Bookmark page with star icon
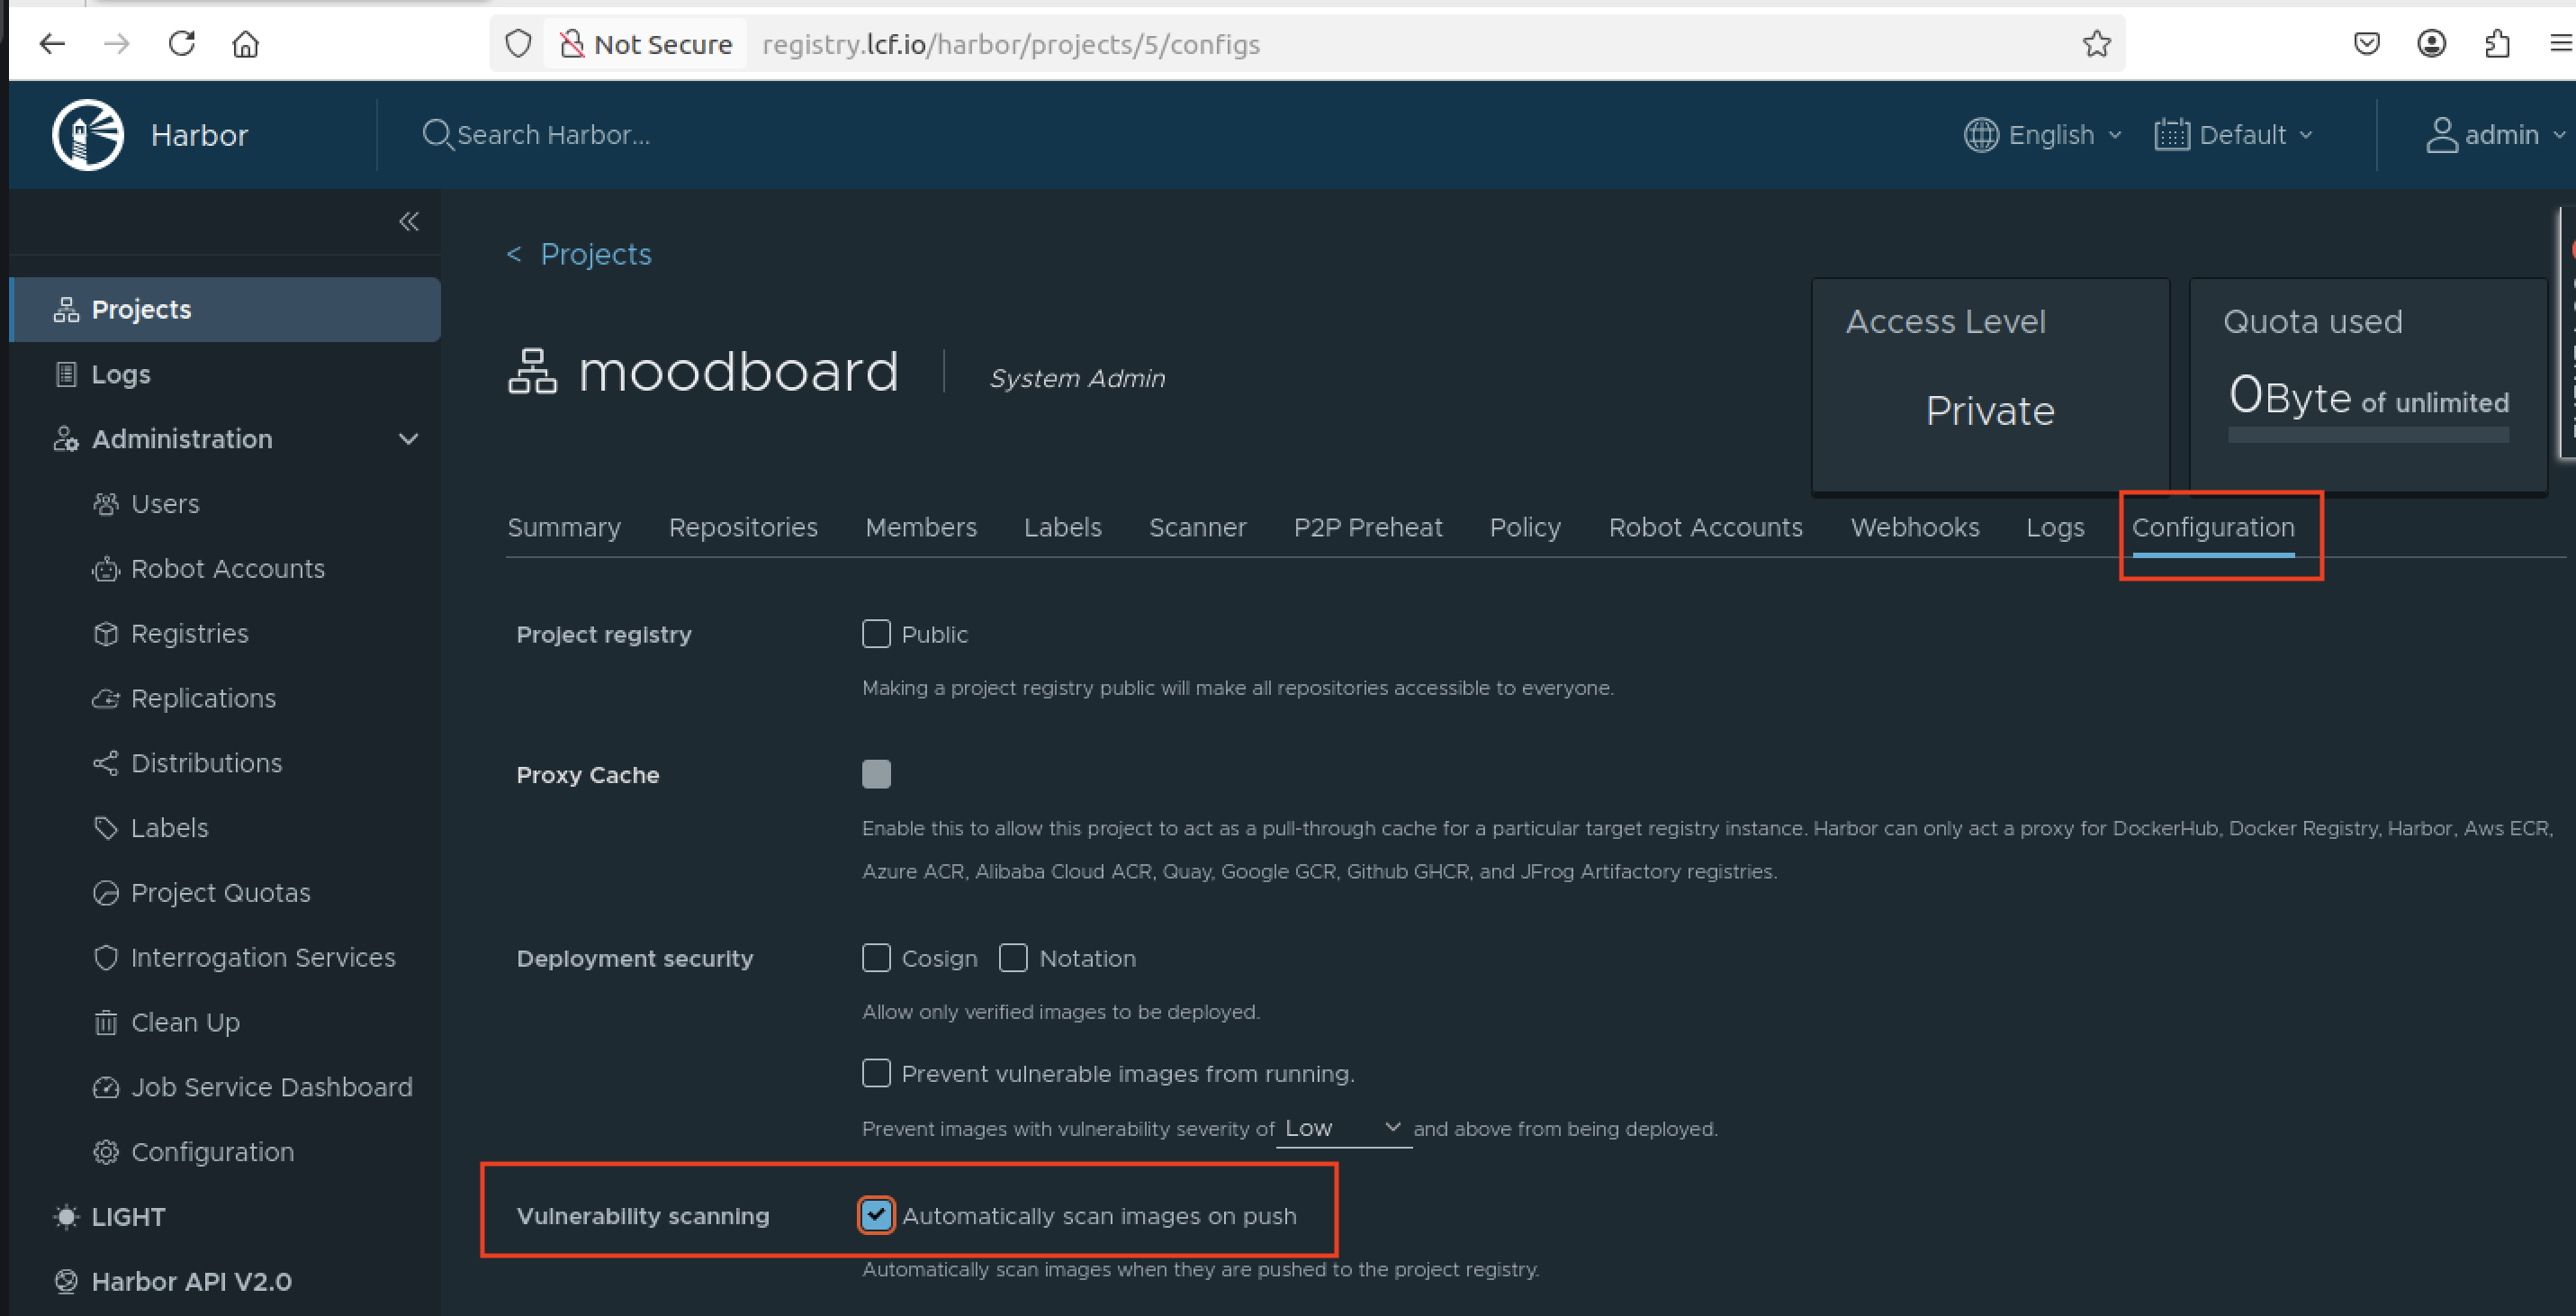 tap(2096, 44)
